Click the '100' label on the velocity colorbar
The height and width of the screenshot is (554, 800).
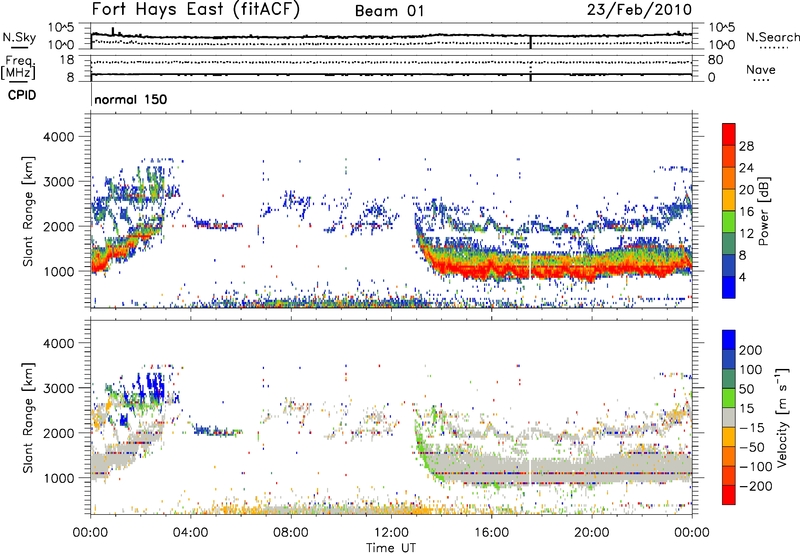[x=750, y=370]
